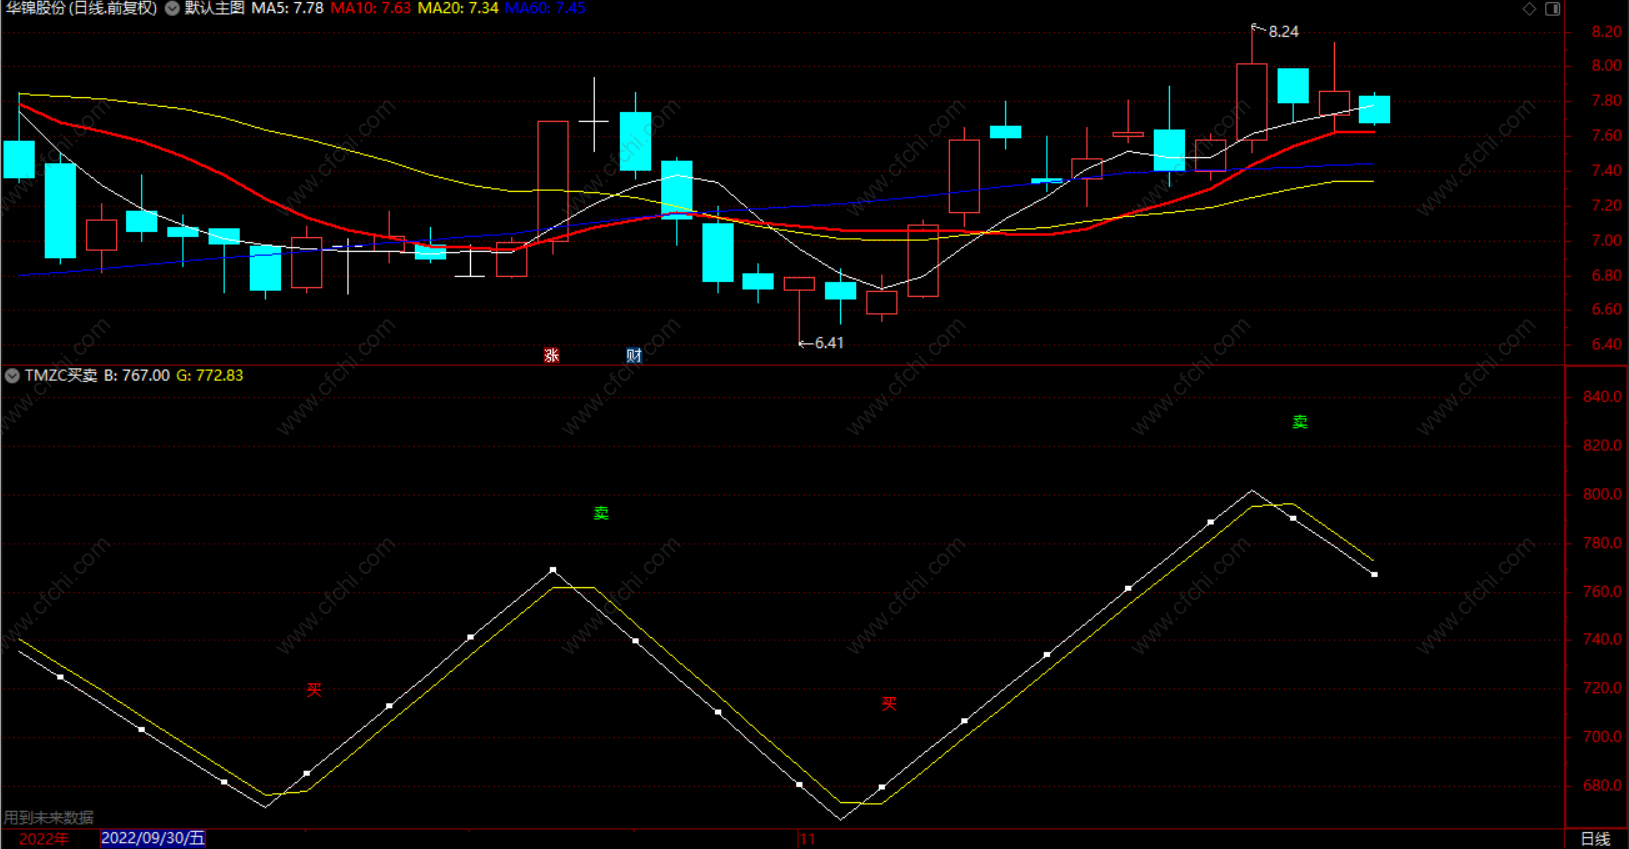
Task: Click first green 卖 signal in middle
Action: pyautogui.click(x=601, y=513)
